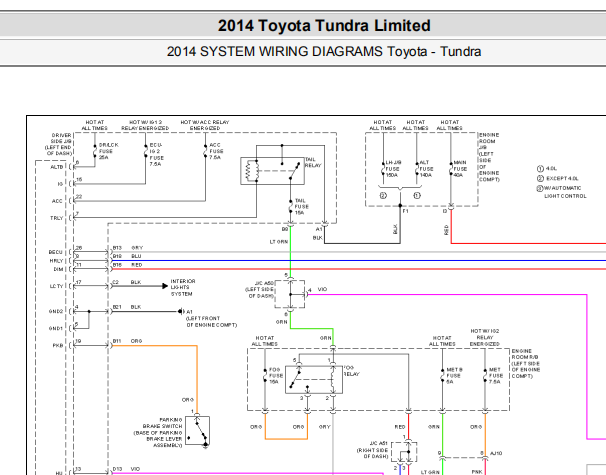Screen dimensions: 606x475
Task: Select the LT GRN wire label below B9
Action: [279, 242]
